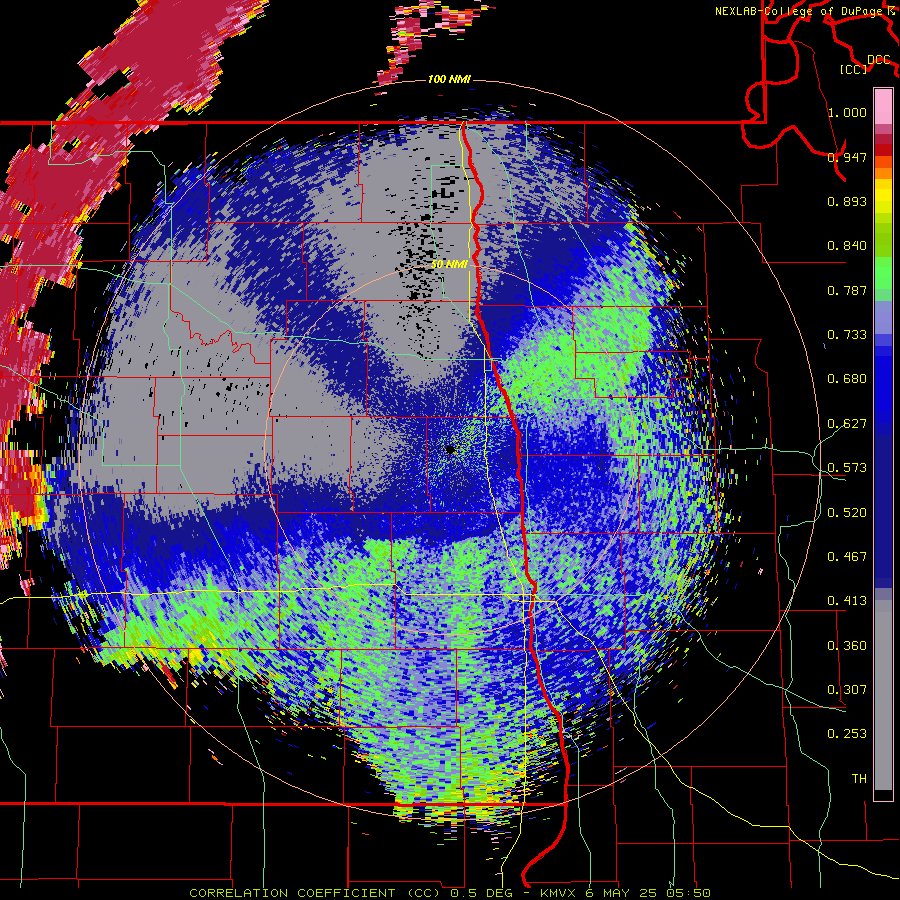This screenshot has width=900, height=900.
Task: Click the 0.5 DEG elevation text
Action: point(482,893)
